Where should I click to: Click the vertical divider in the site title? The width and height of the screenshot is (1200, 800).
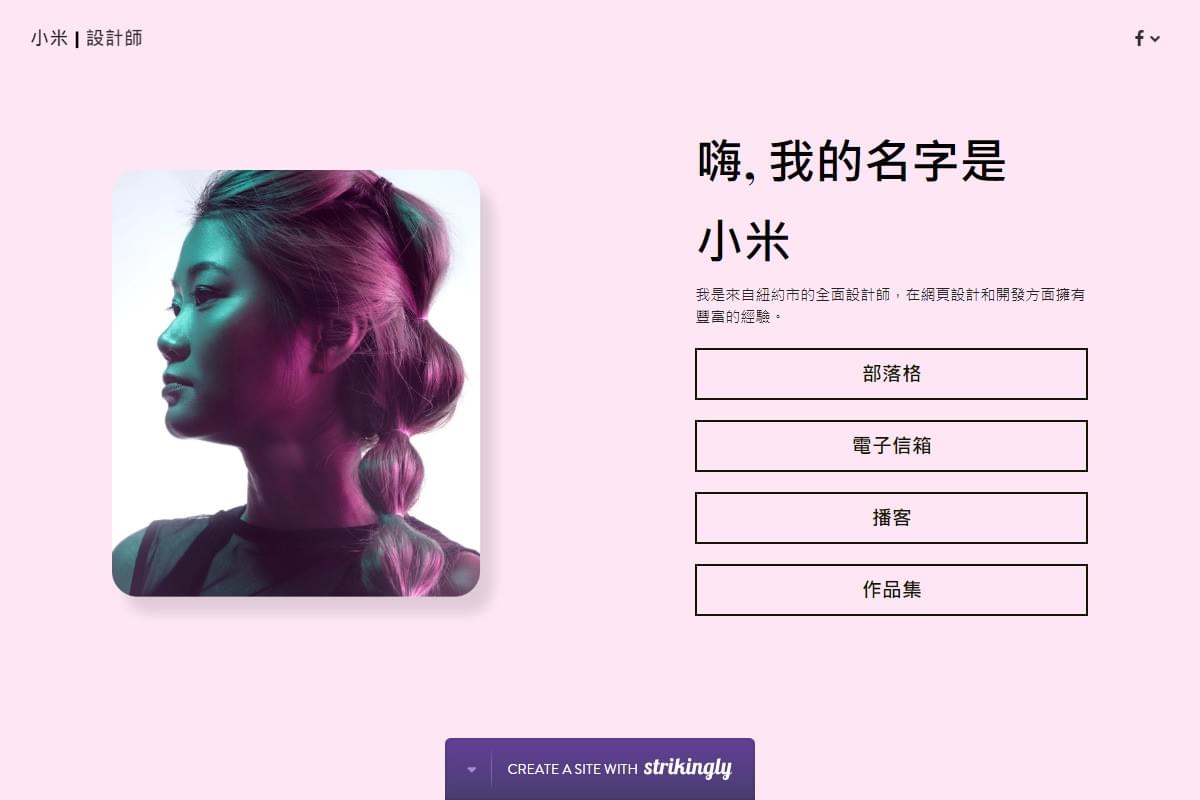click(77, 40)
